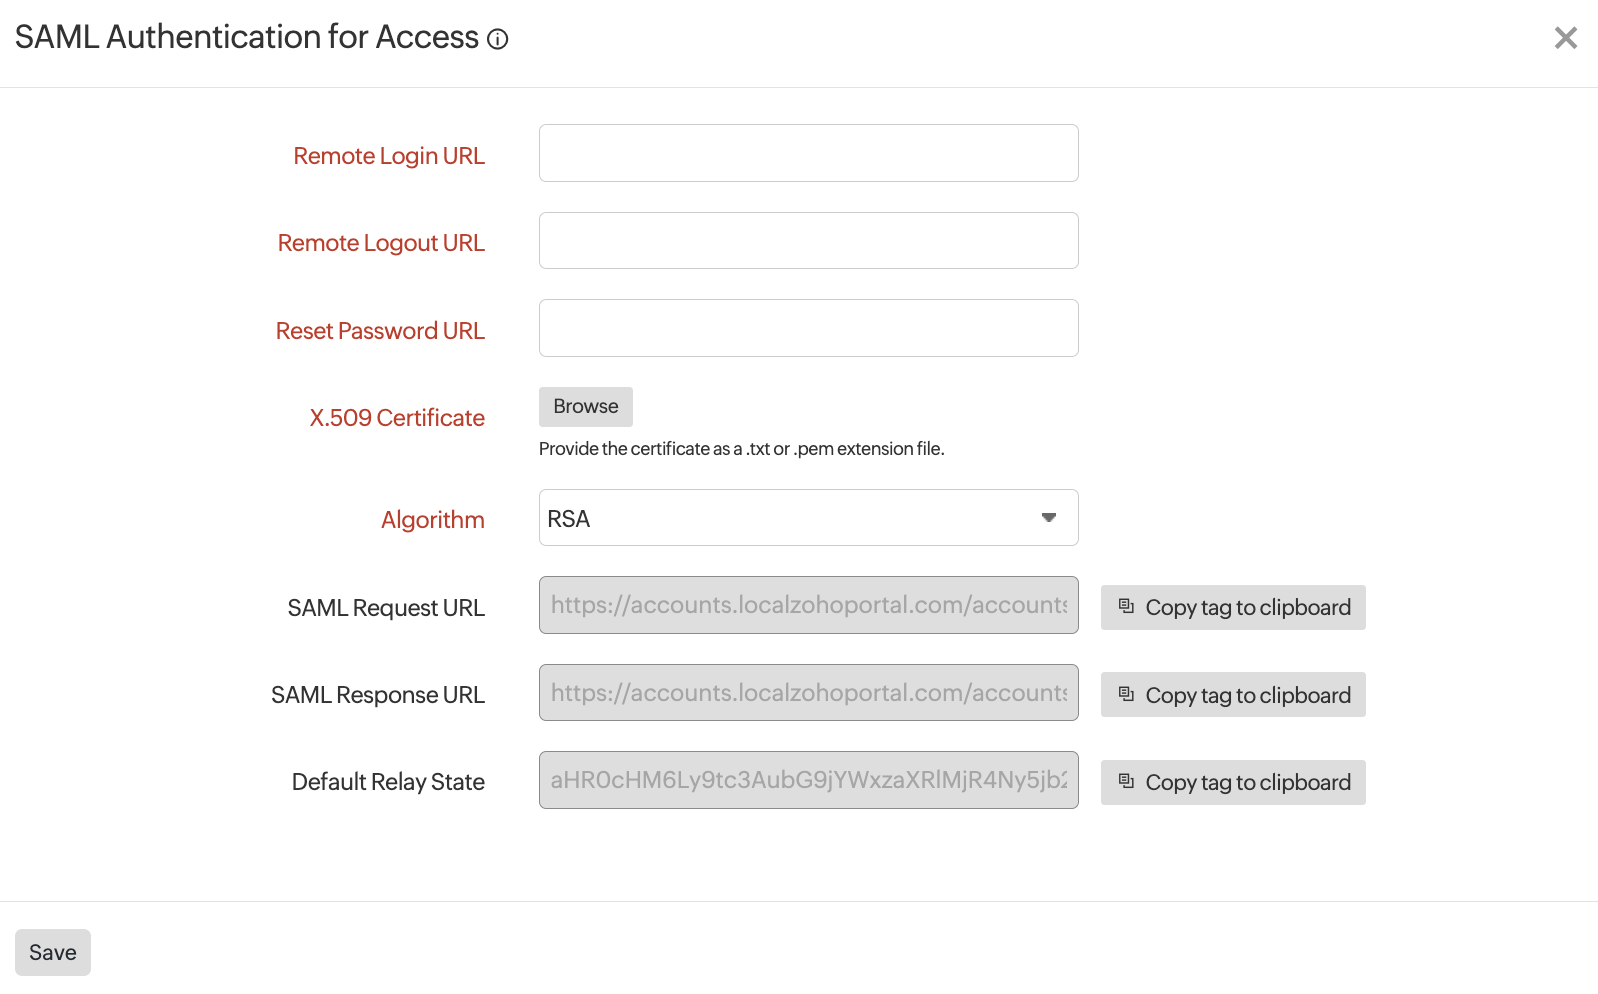1598x994 pixels.
Task: Click the SAML Response URL read-only field
Action: 808,693
